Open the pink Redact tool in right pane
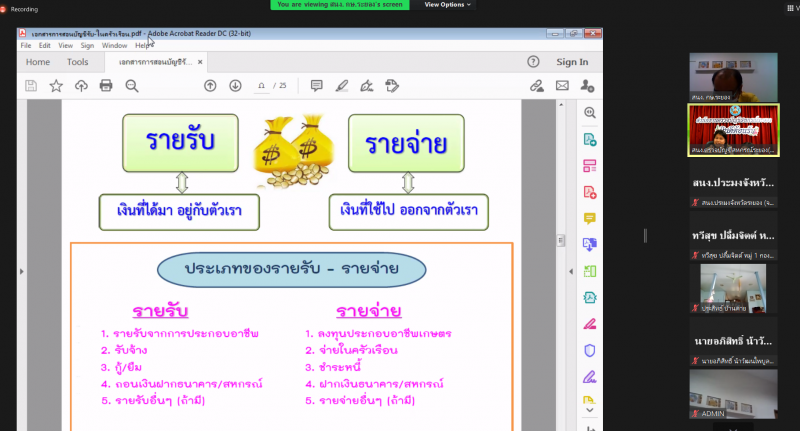800x431 pixels. [x=590, y=324]
